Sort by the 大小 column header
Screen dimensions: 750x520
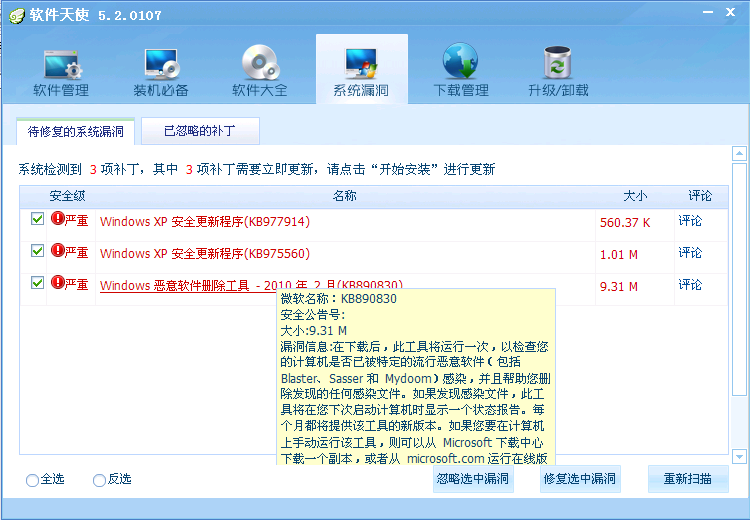(635, 196)
